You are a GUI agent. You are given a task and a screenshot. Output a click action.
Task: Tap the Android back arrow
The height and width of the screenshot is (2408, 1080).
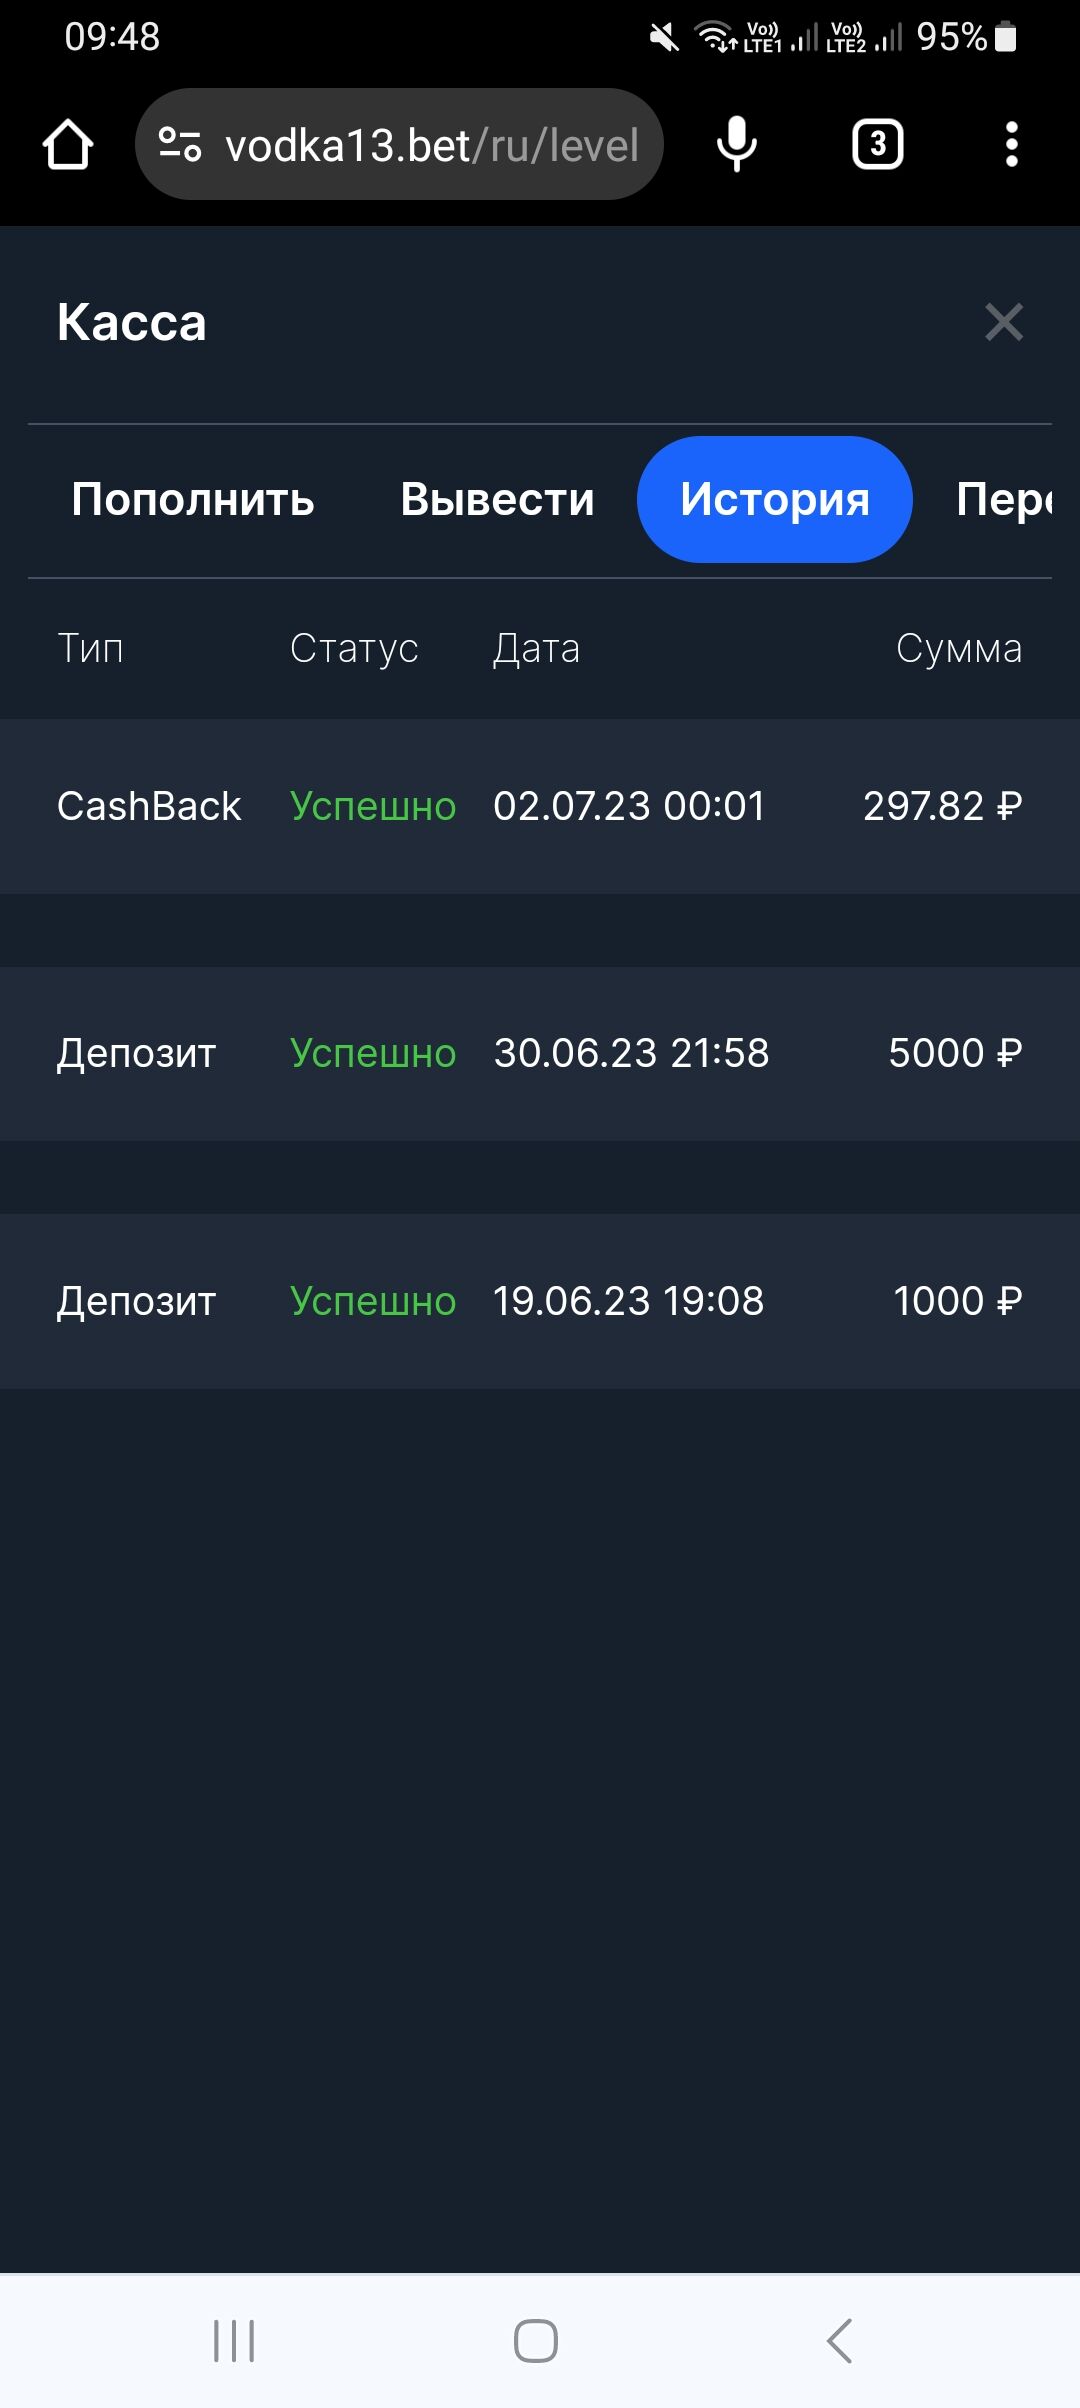click(839, 2340)
